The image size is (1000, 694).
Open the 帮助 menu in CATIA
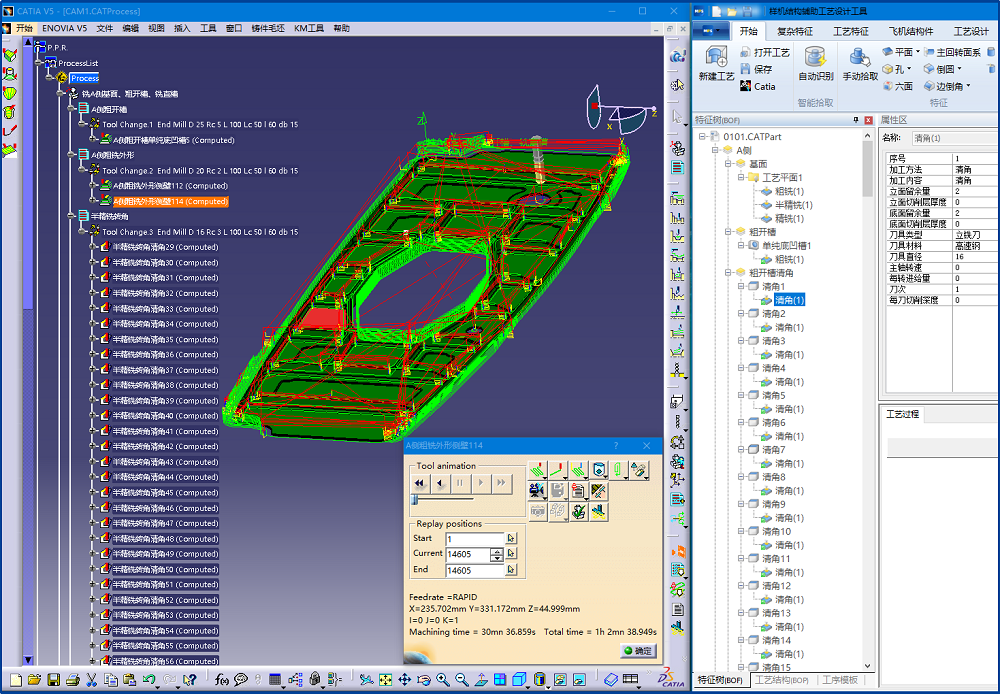point(341,28)
